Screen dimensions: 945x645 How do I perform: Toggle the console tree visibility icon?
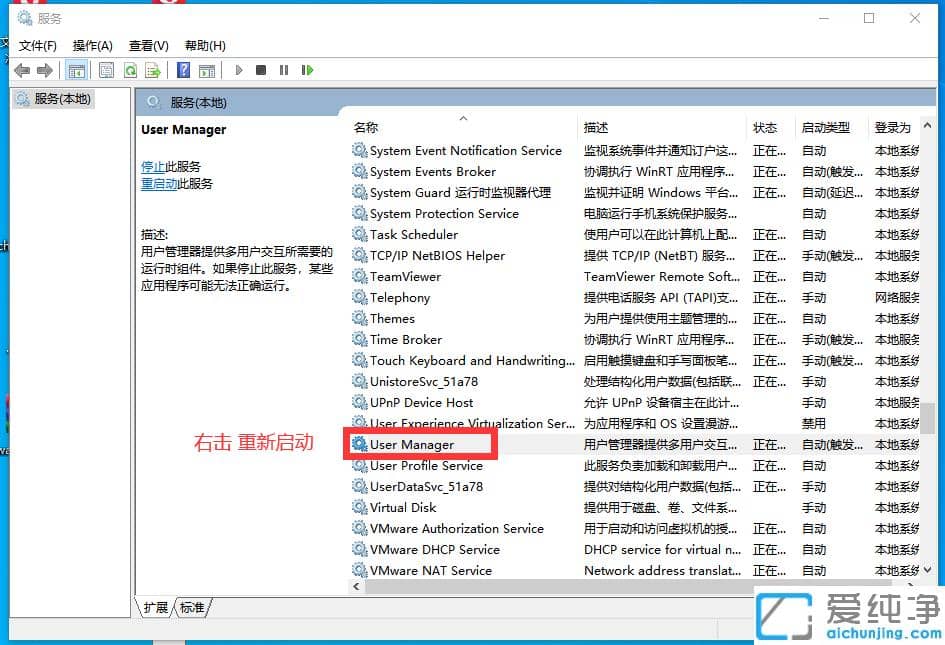point(76,70)
